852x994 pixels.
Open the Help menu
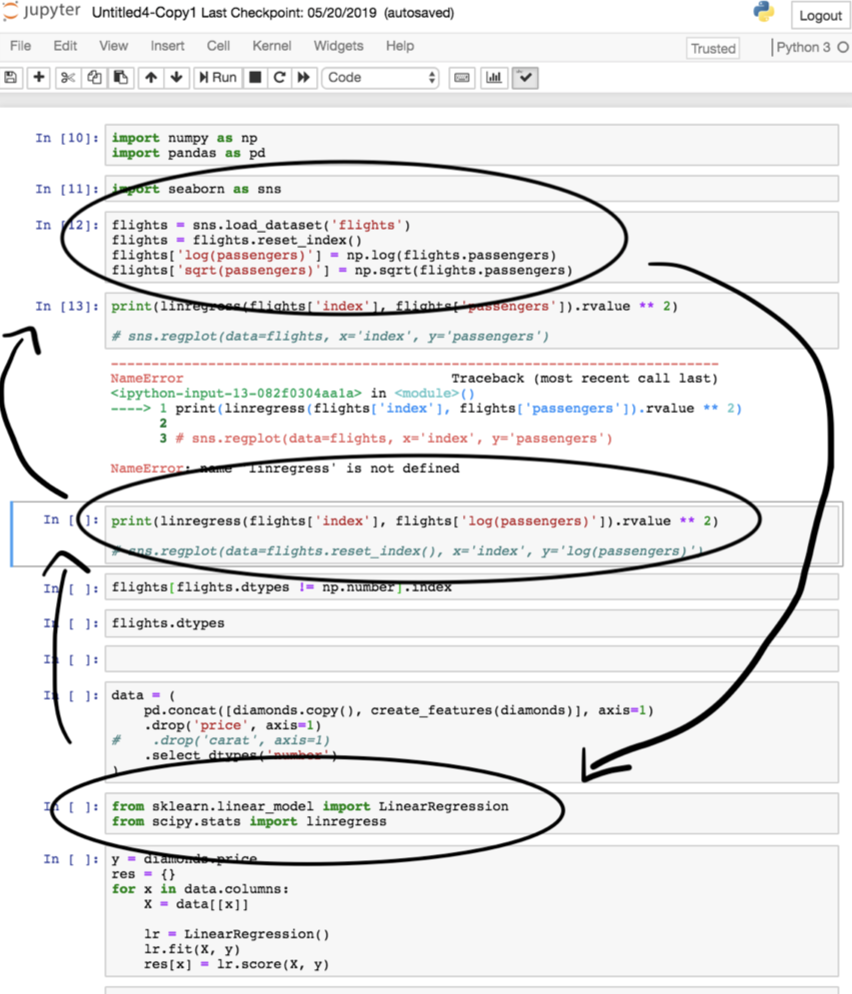400,46
